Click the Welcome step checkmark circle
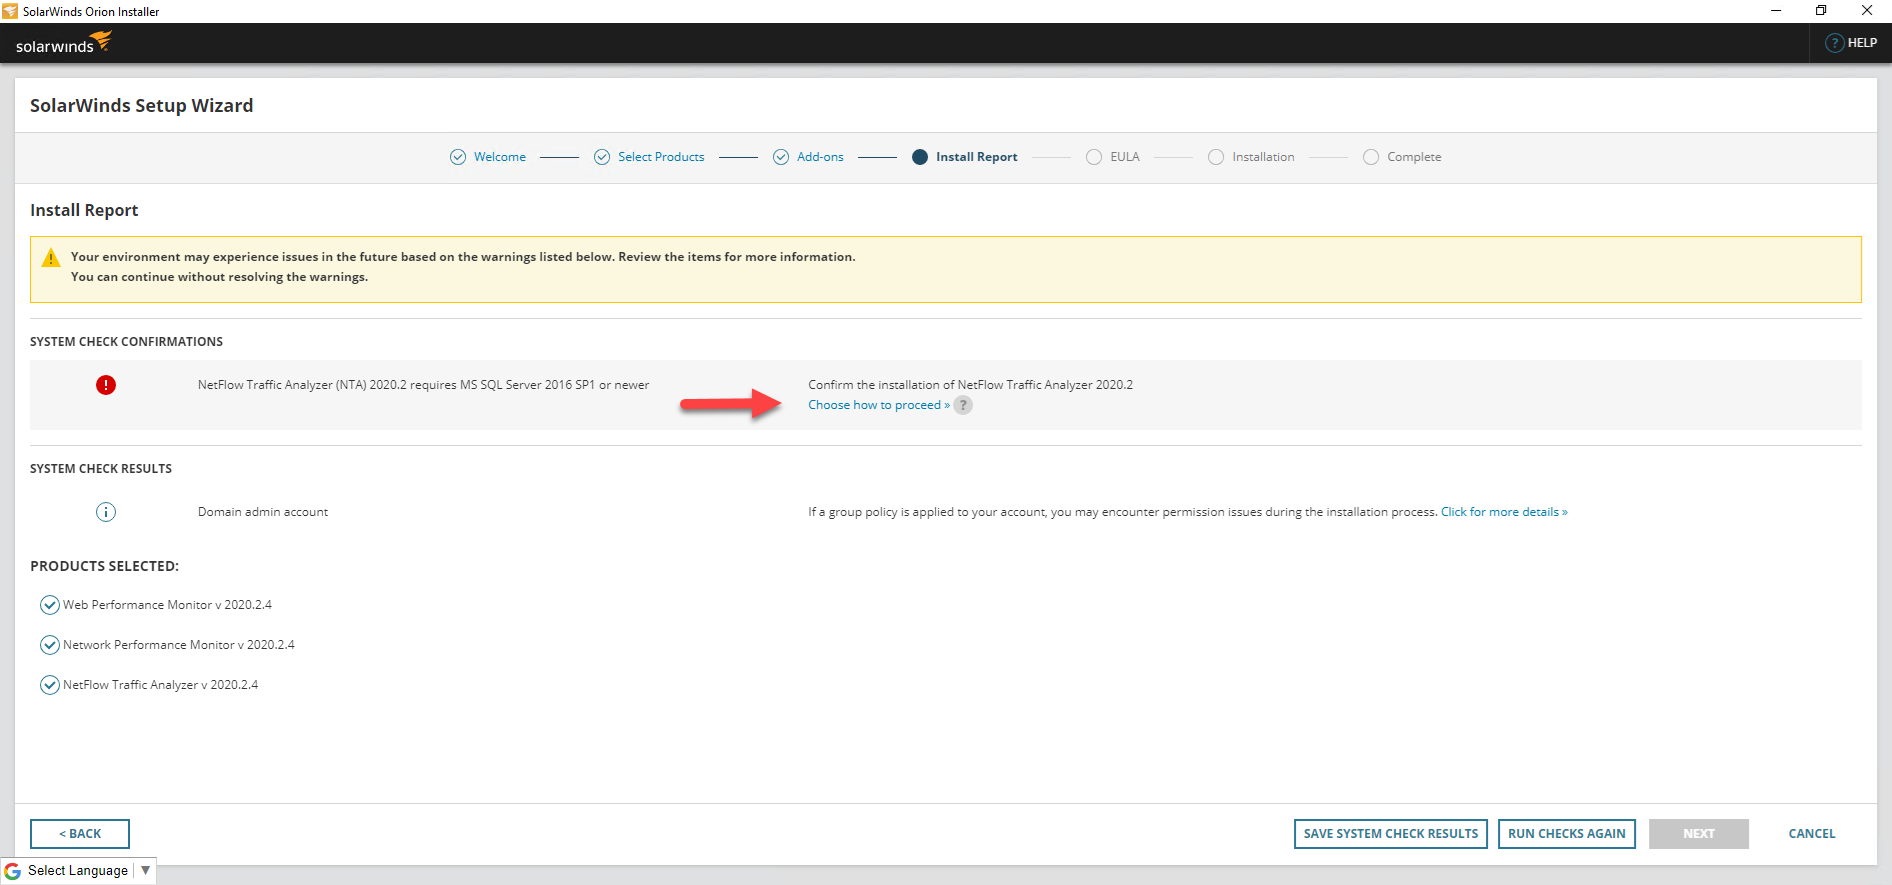 tap(458, 157)
